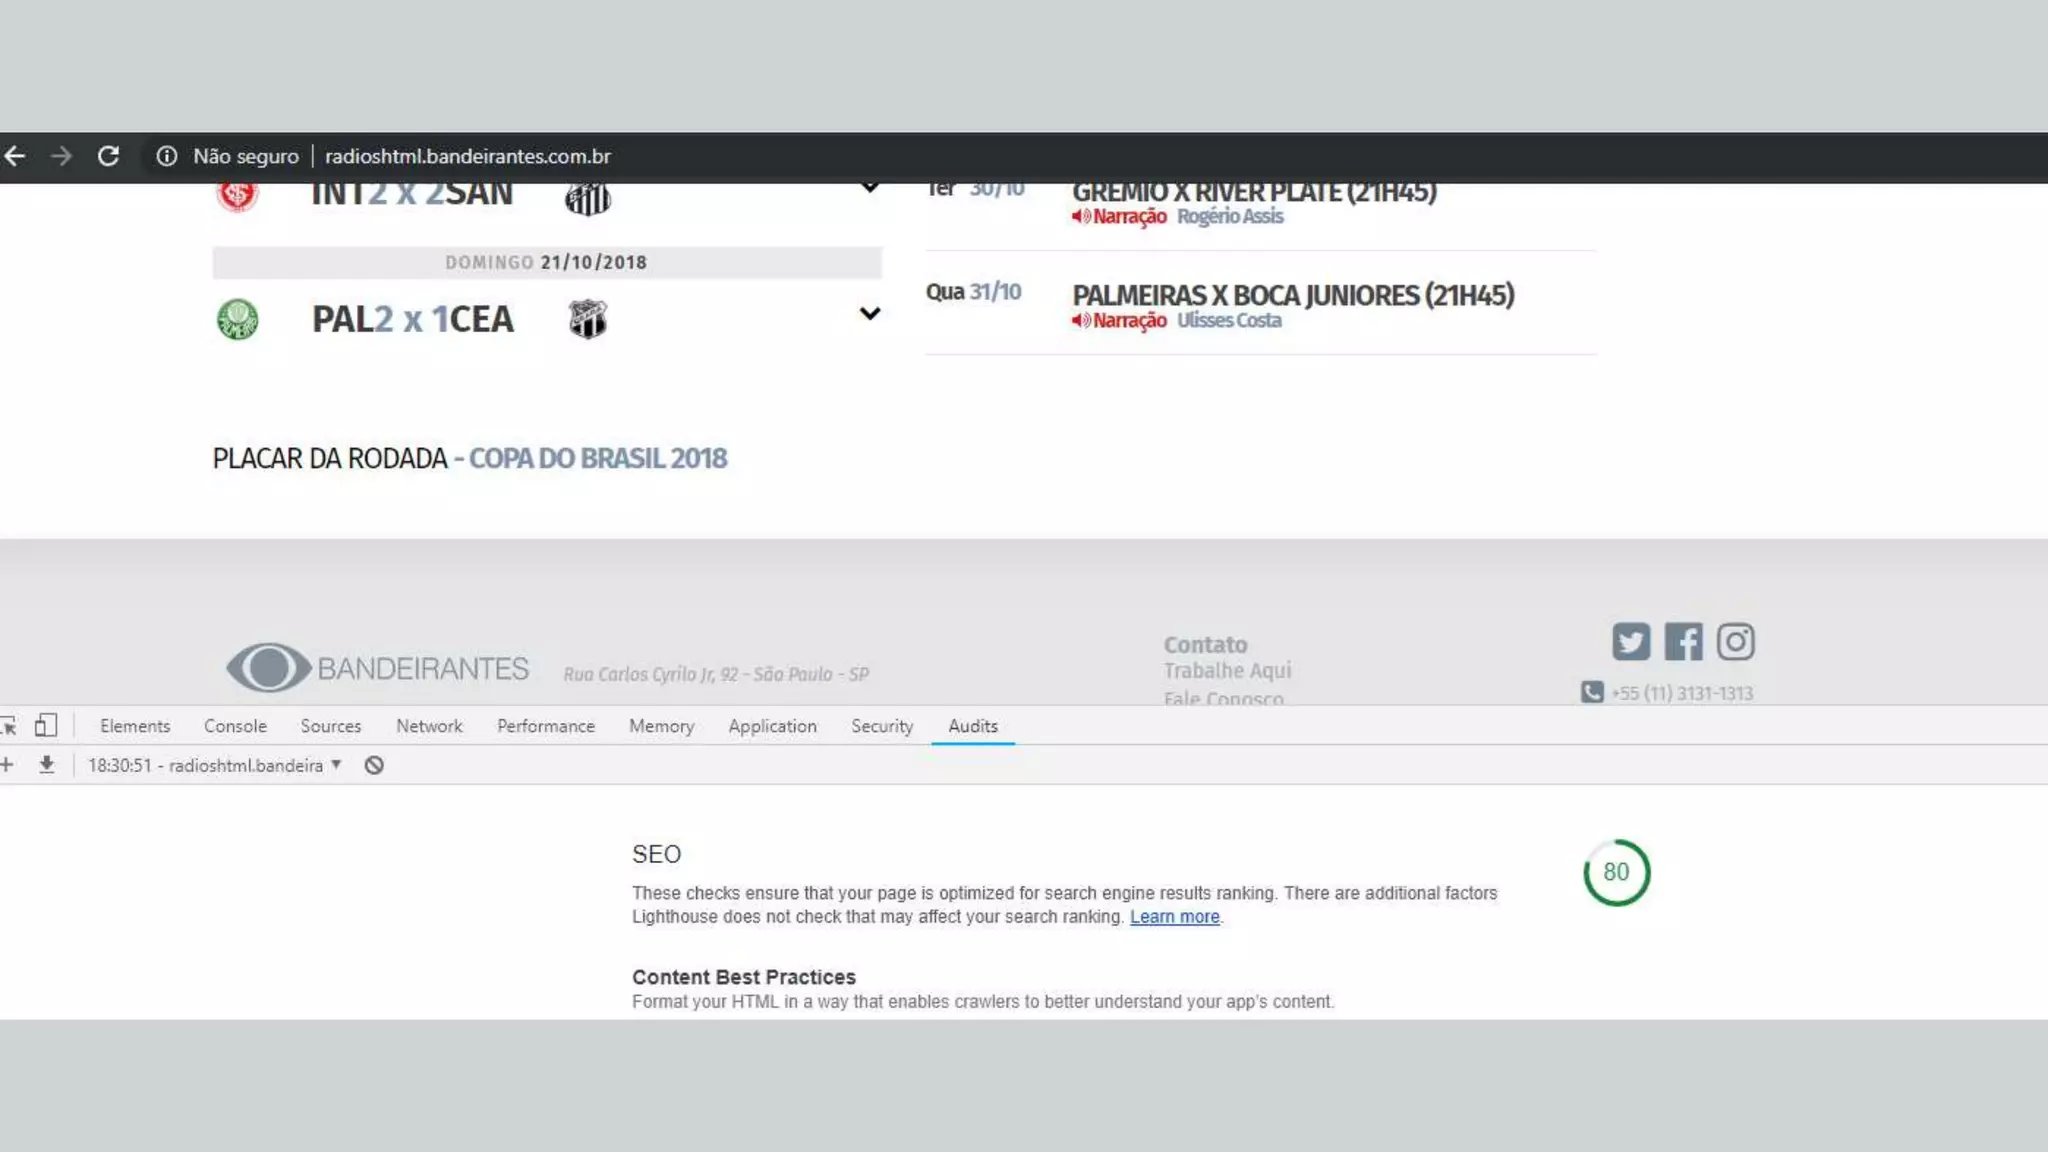
Task: Expand the INT 2 x 2 SAN match details
Action: click(x=870, y=188)
